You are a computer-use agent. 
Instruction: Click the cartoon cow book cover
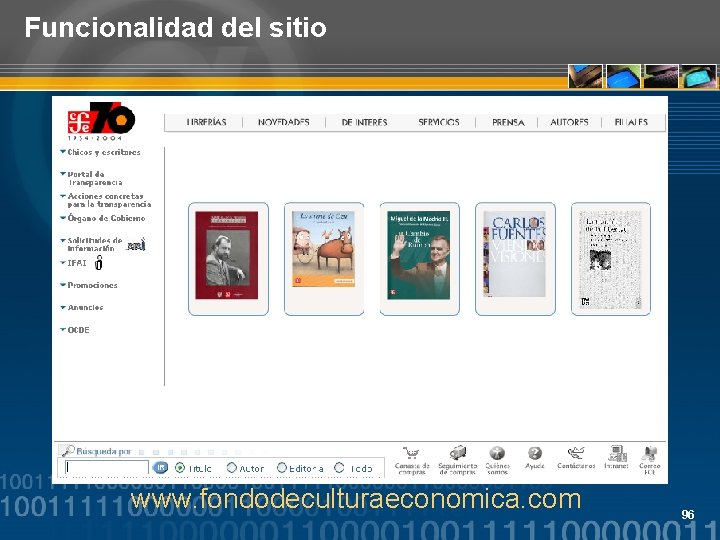tap(323, 249)
